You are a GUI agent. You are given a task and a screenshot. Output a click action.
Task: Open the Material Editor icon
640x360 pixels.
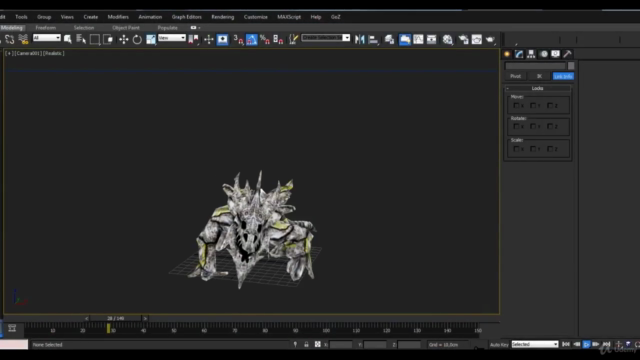[x=448, y=39]
